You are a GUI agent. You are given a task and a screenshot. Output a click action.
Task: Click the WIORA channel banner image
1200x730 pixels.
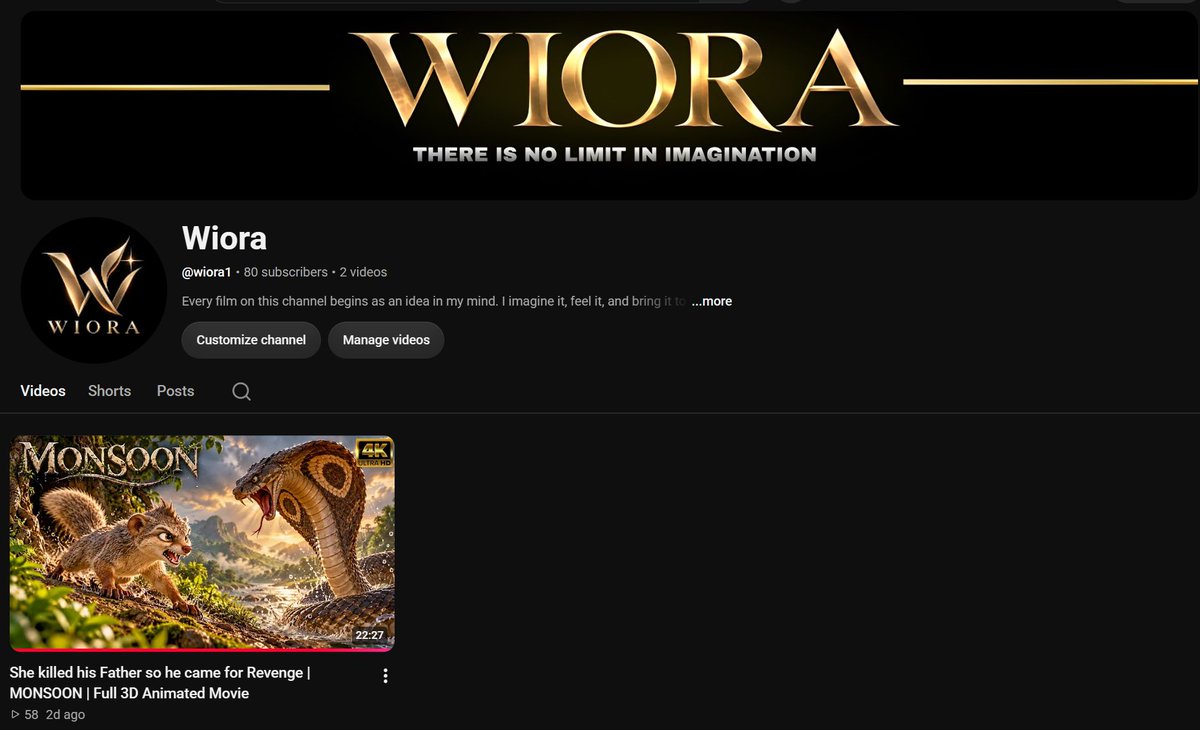coord(609,105)
